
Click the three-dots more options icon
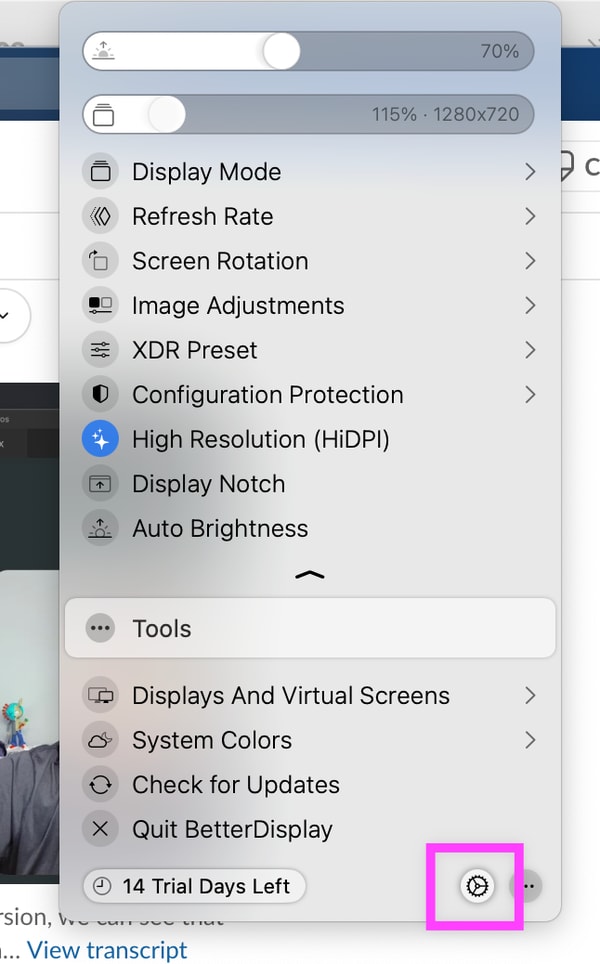point(529,885)
